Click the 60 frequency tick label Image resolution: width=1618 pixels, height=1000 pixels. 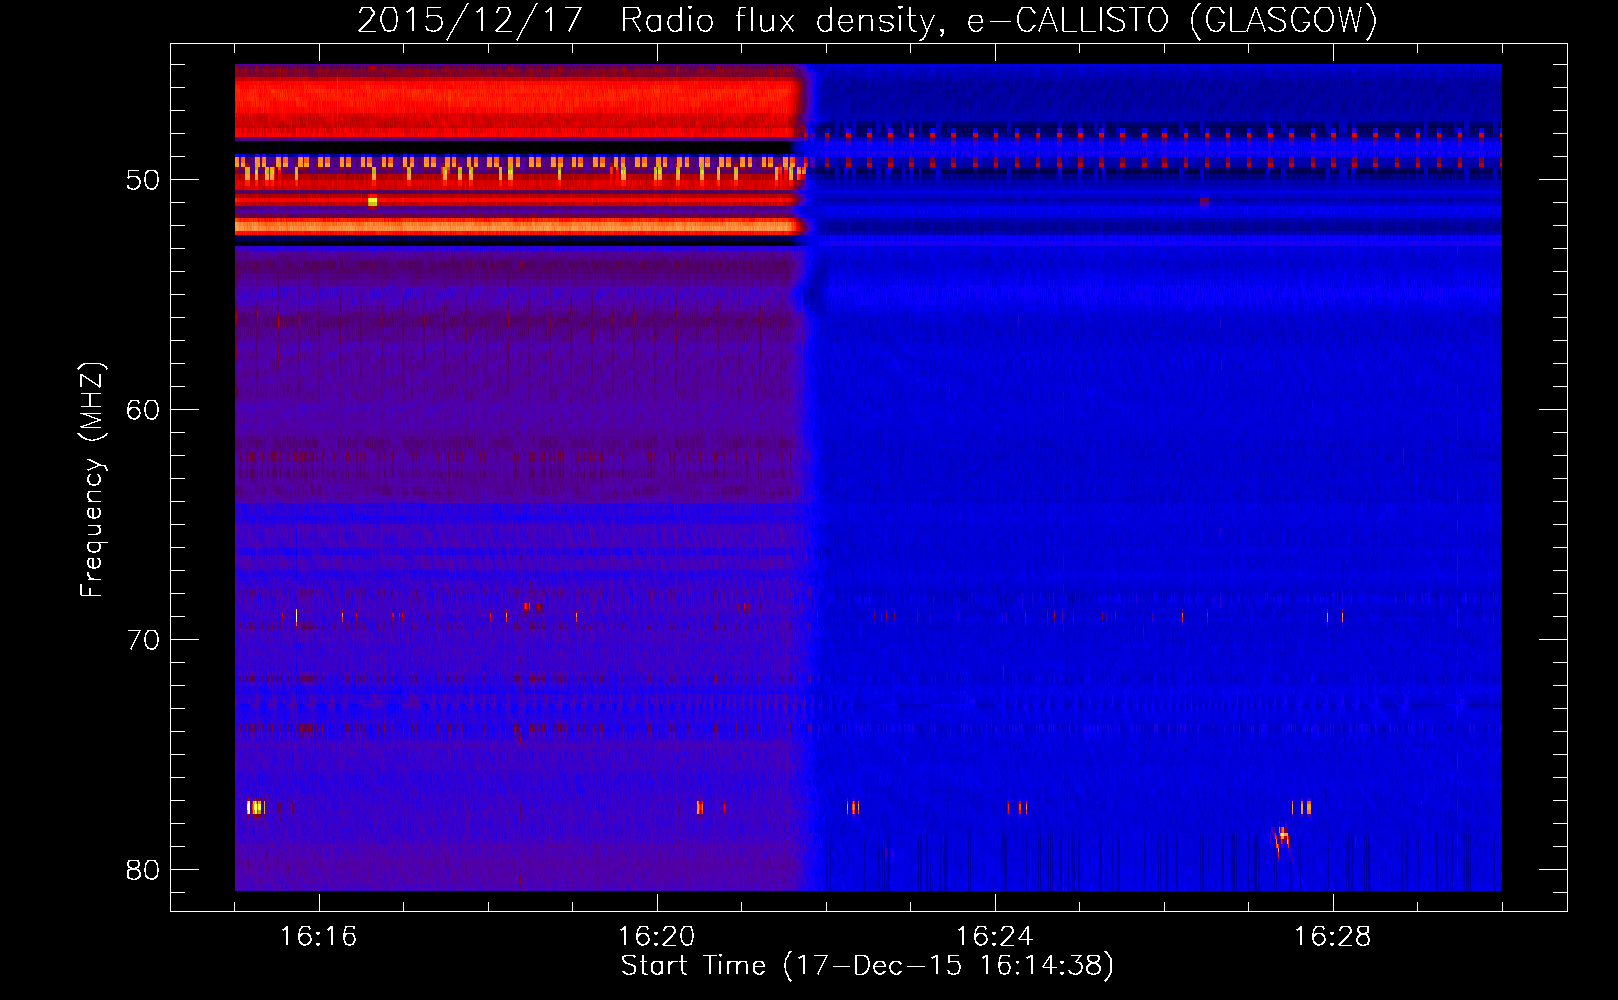[x=143, y=410]
